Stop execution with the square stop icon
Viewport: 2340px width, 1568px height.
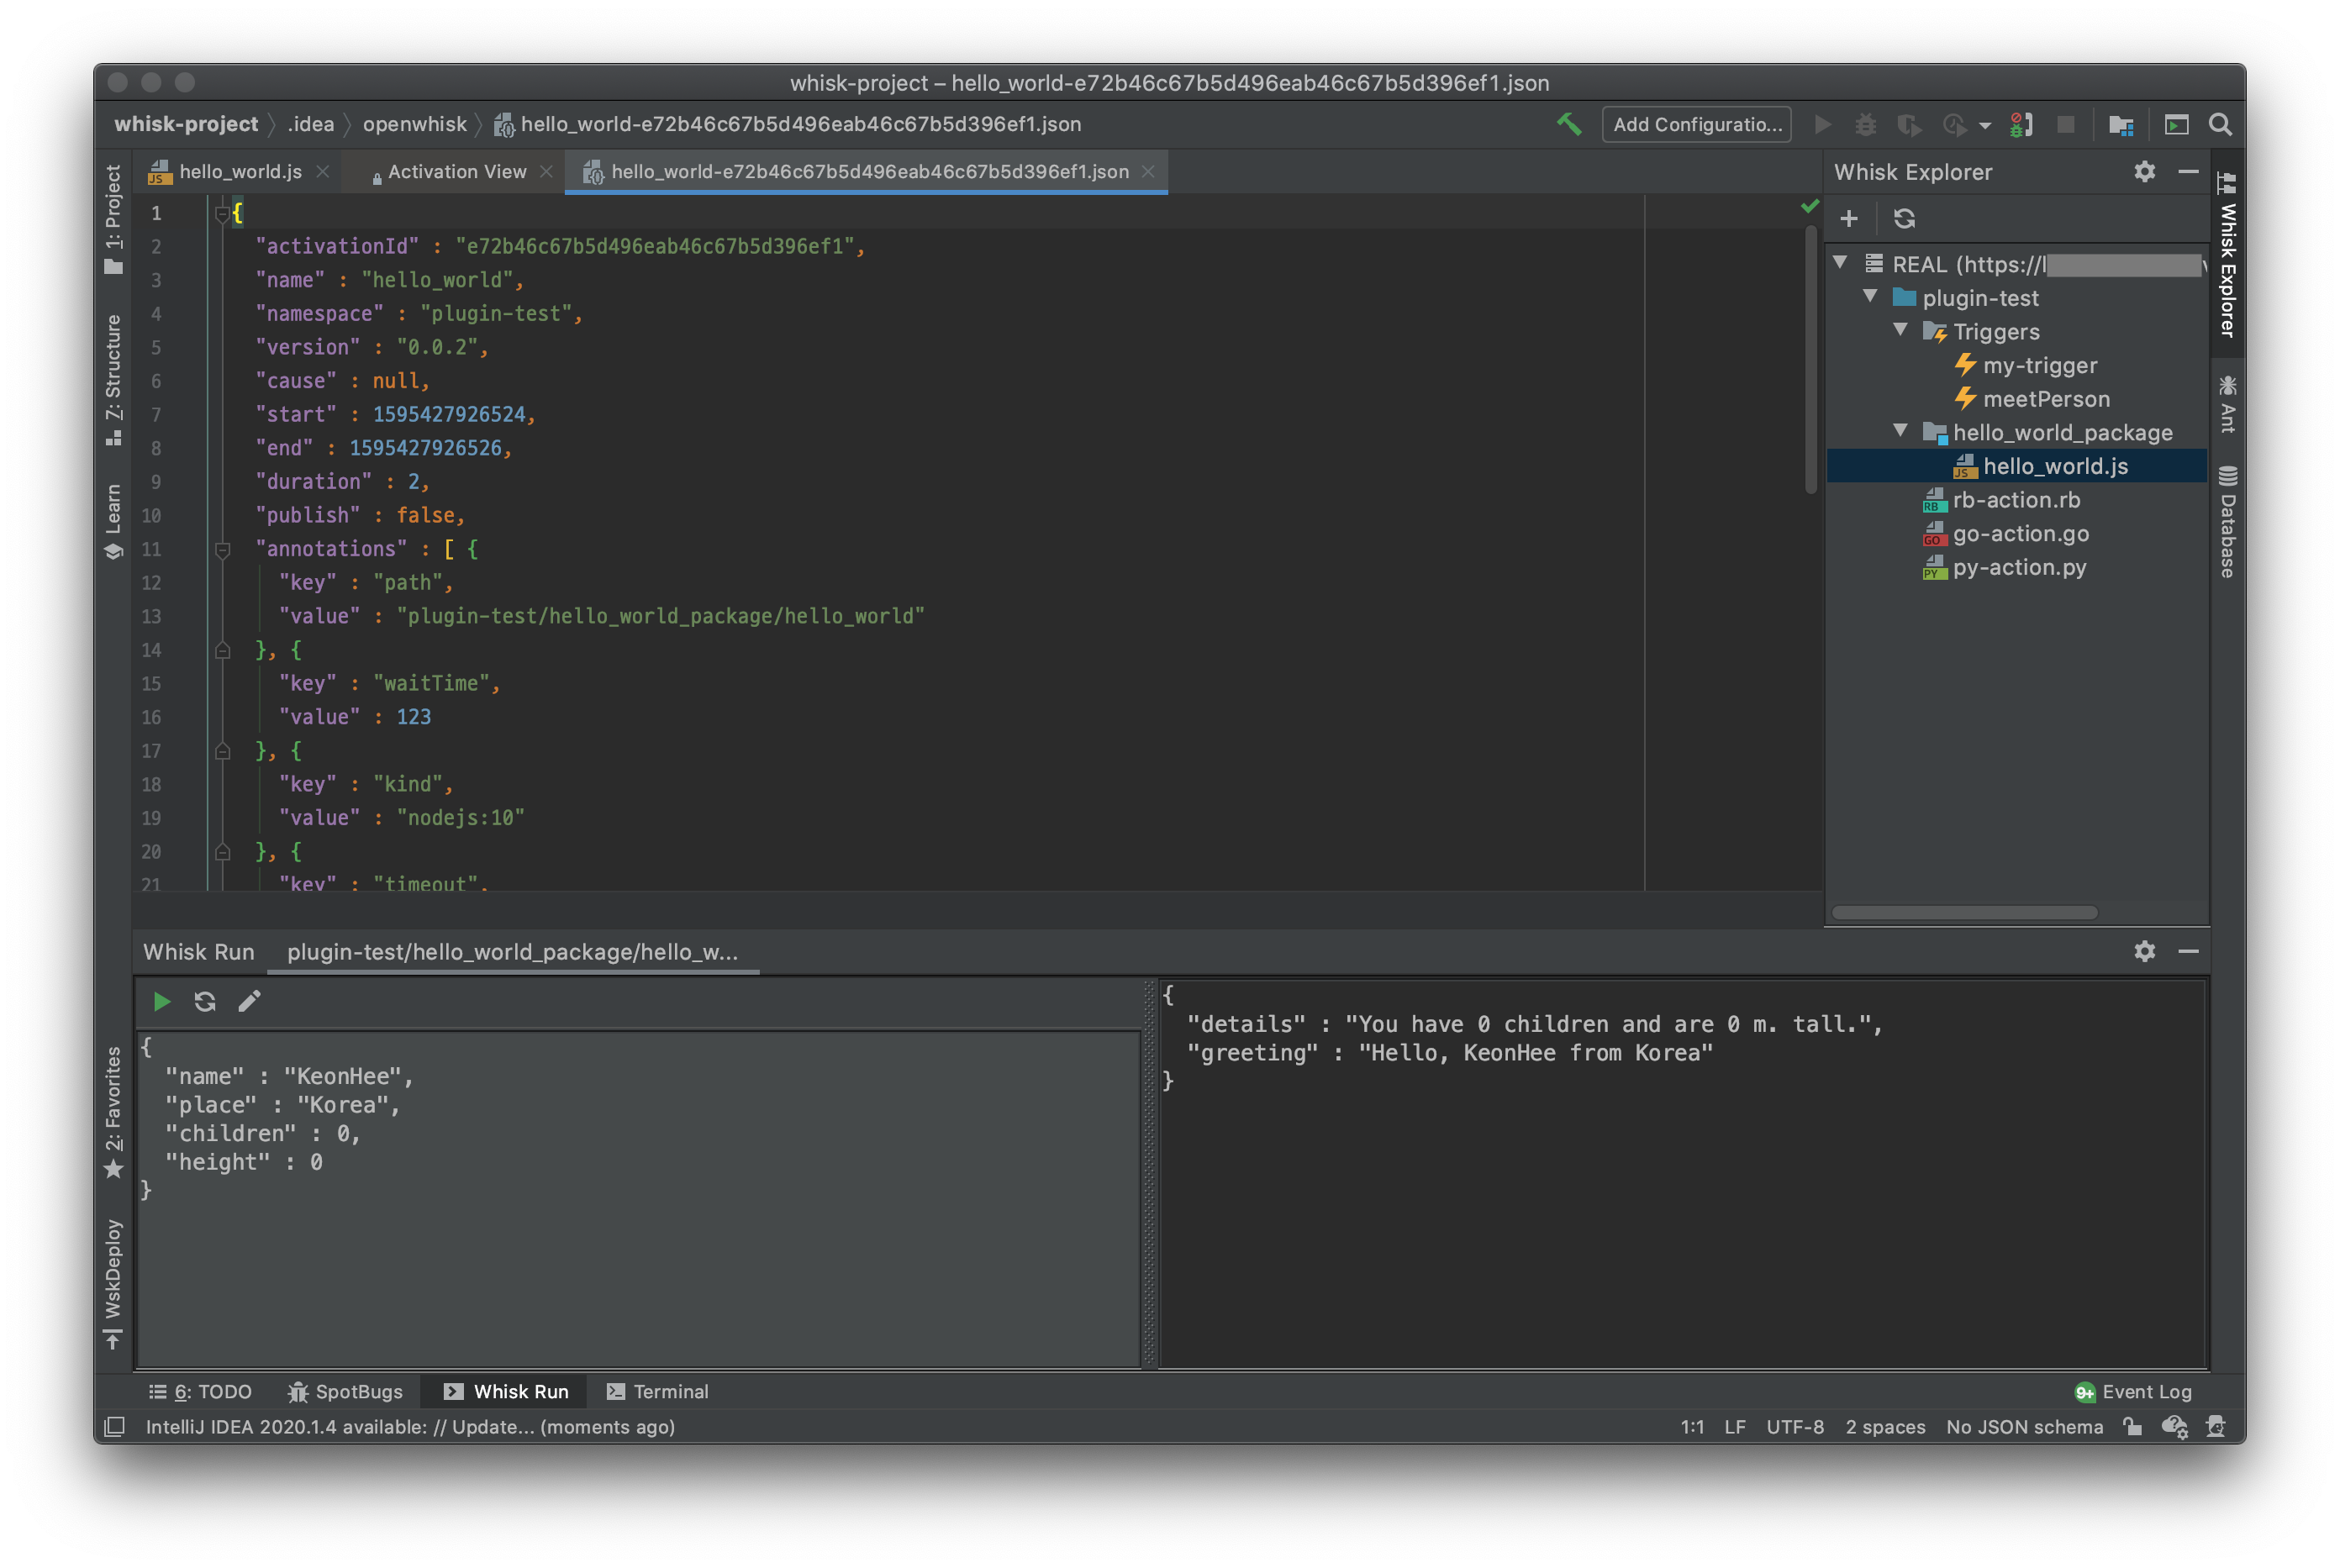tap(2067, 124)
